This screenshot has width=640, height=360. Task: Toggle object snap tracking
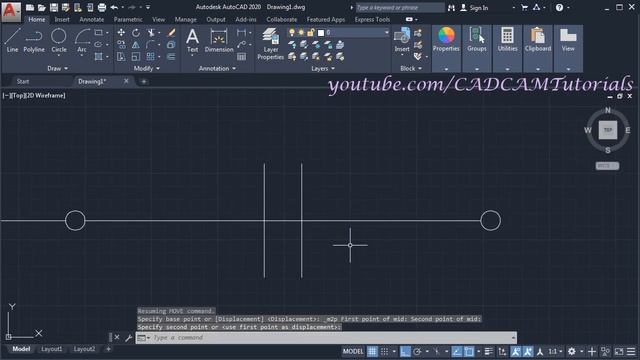(x=457, y=351)
